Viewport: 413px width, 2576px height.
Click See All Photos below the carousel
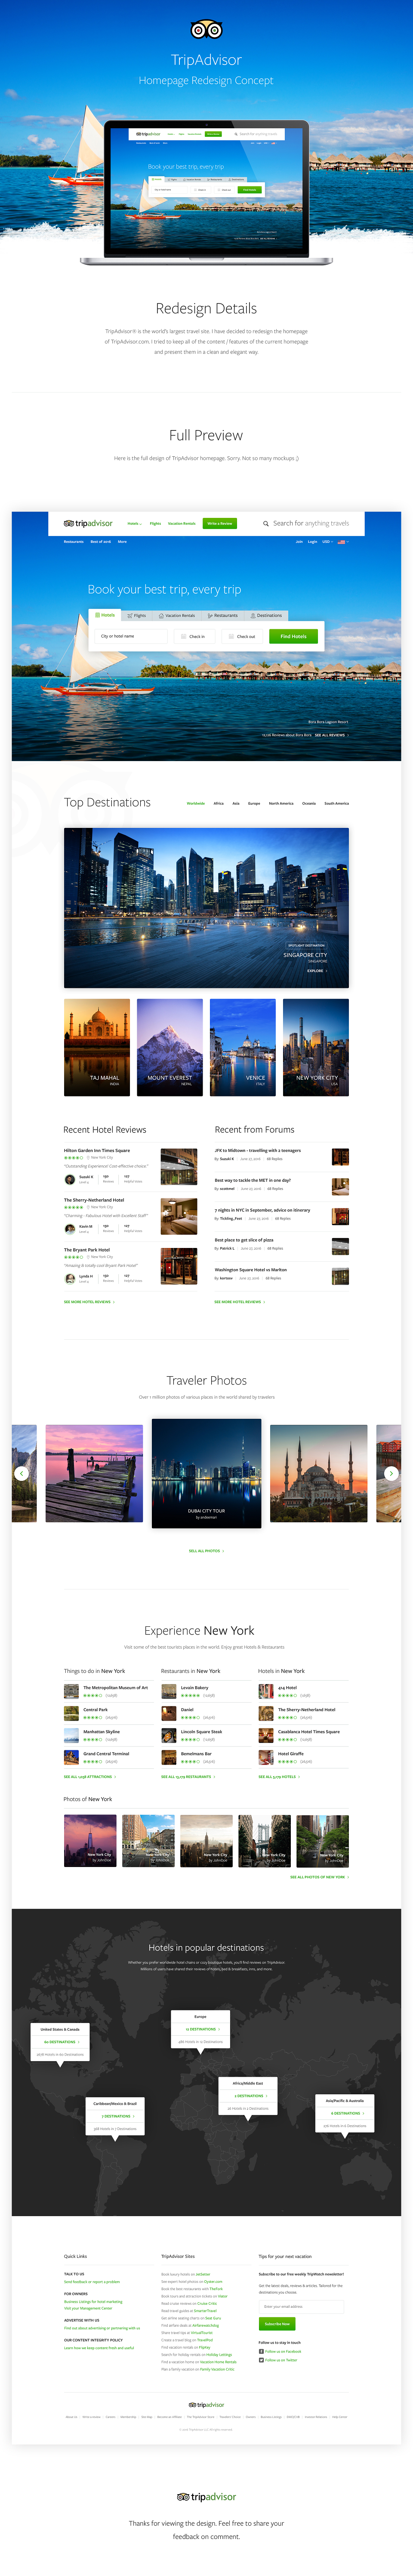click(x=206, y=1551)
